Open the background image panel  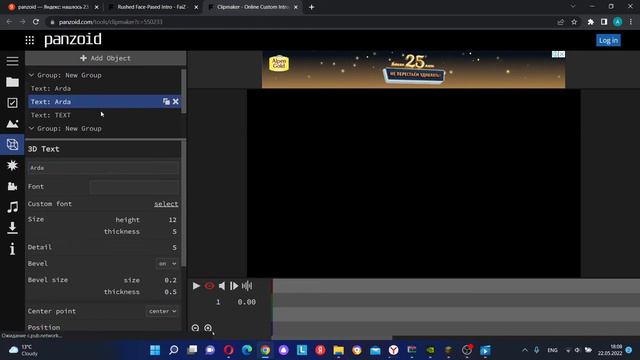coord(12,124)
